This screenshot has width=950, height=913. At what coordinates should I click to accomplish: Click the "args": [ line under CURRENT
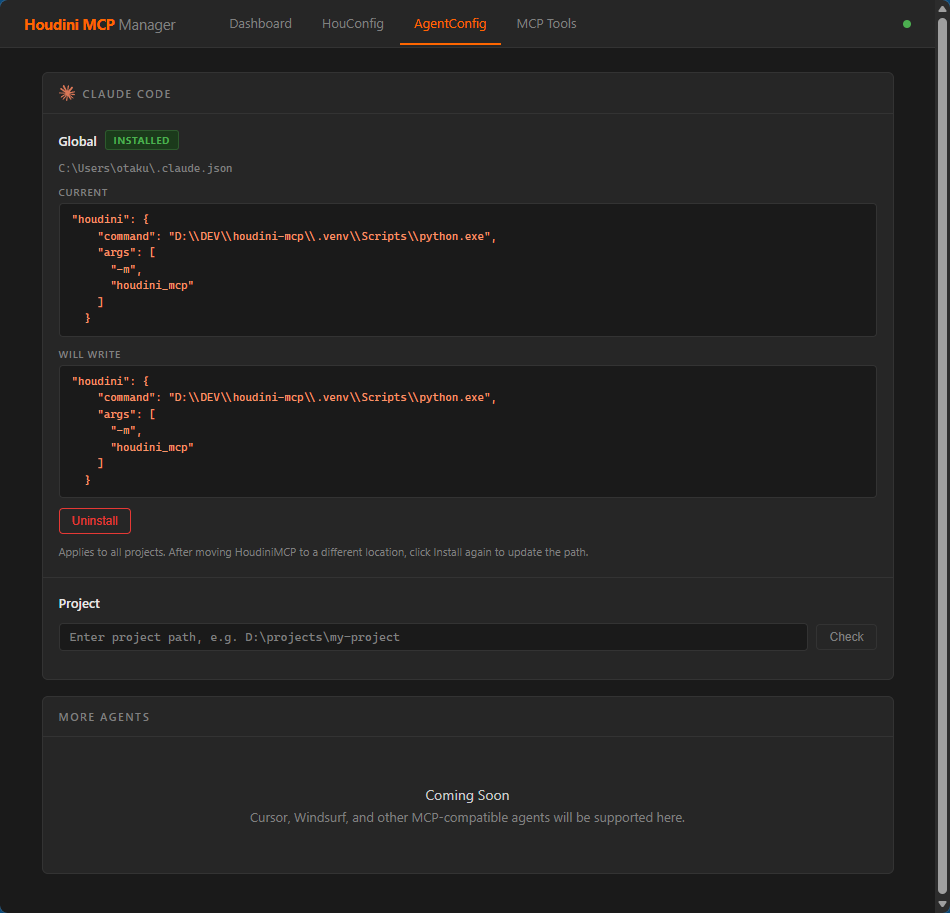(x=127, y=253)
